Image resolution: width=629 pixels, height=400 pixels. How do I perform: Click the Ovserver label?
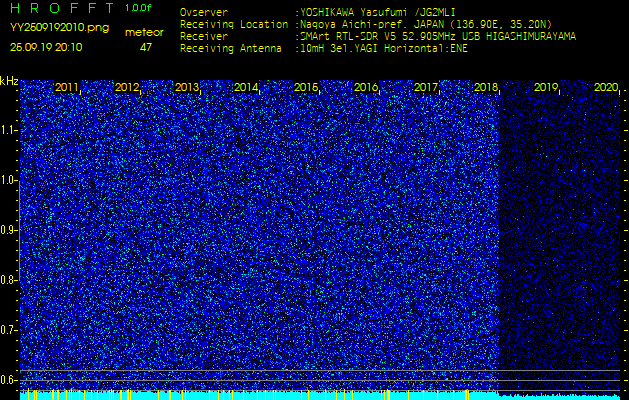coord(204,12)
